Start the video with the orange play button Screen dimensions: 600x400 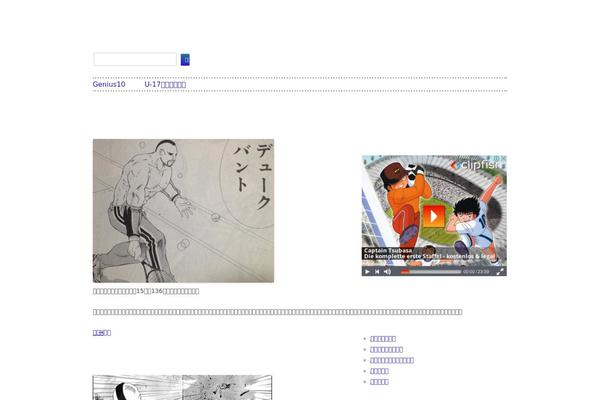434,216
